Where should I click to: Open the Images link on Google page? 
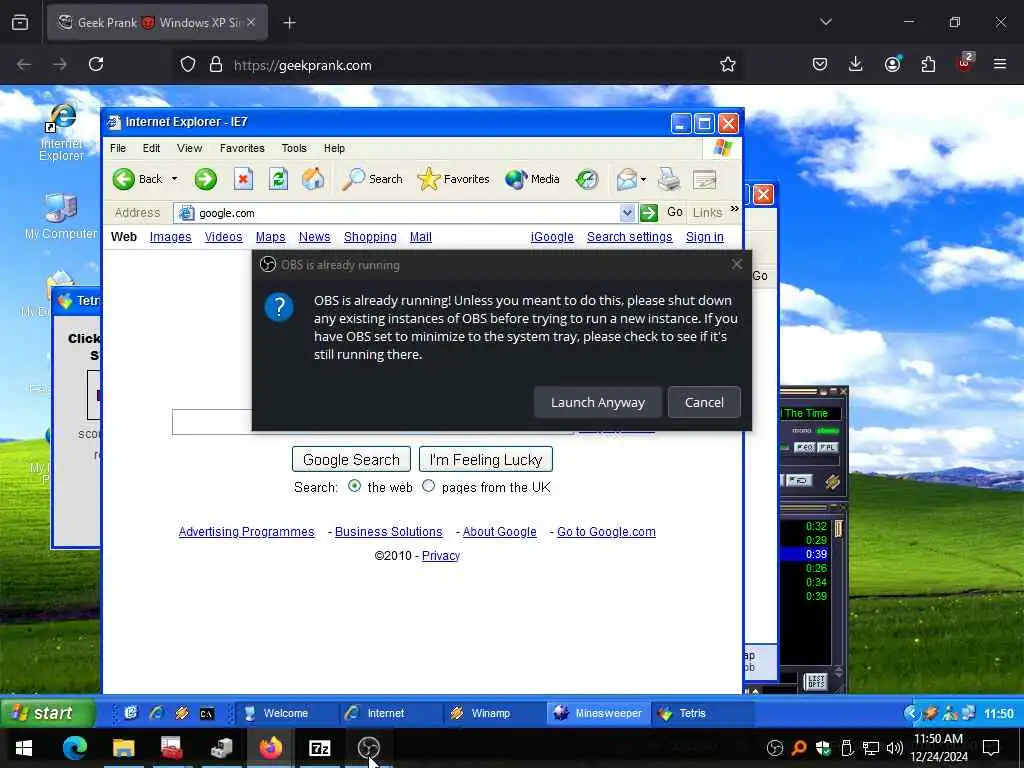[170, 237]
